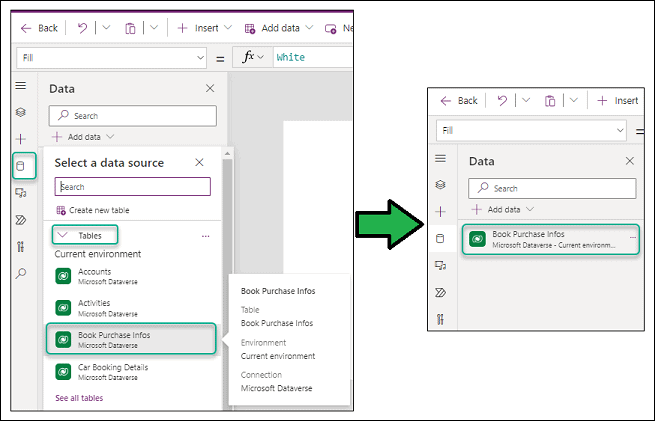Viewport: 655px width, 421px height.
Task: Close the Data pane in left window
Action: 210,89
